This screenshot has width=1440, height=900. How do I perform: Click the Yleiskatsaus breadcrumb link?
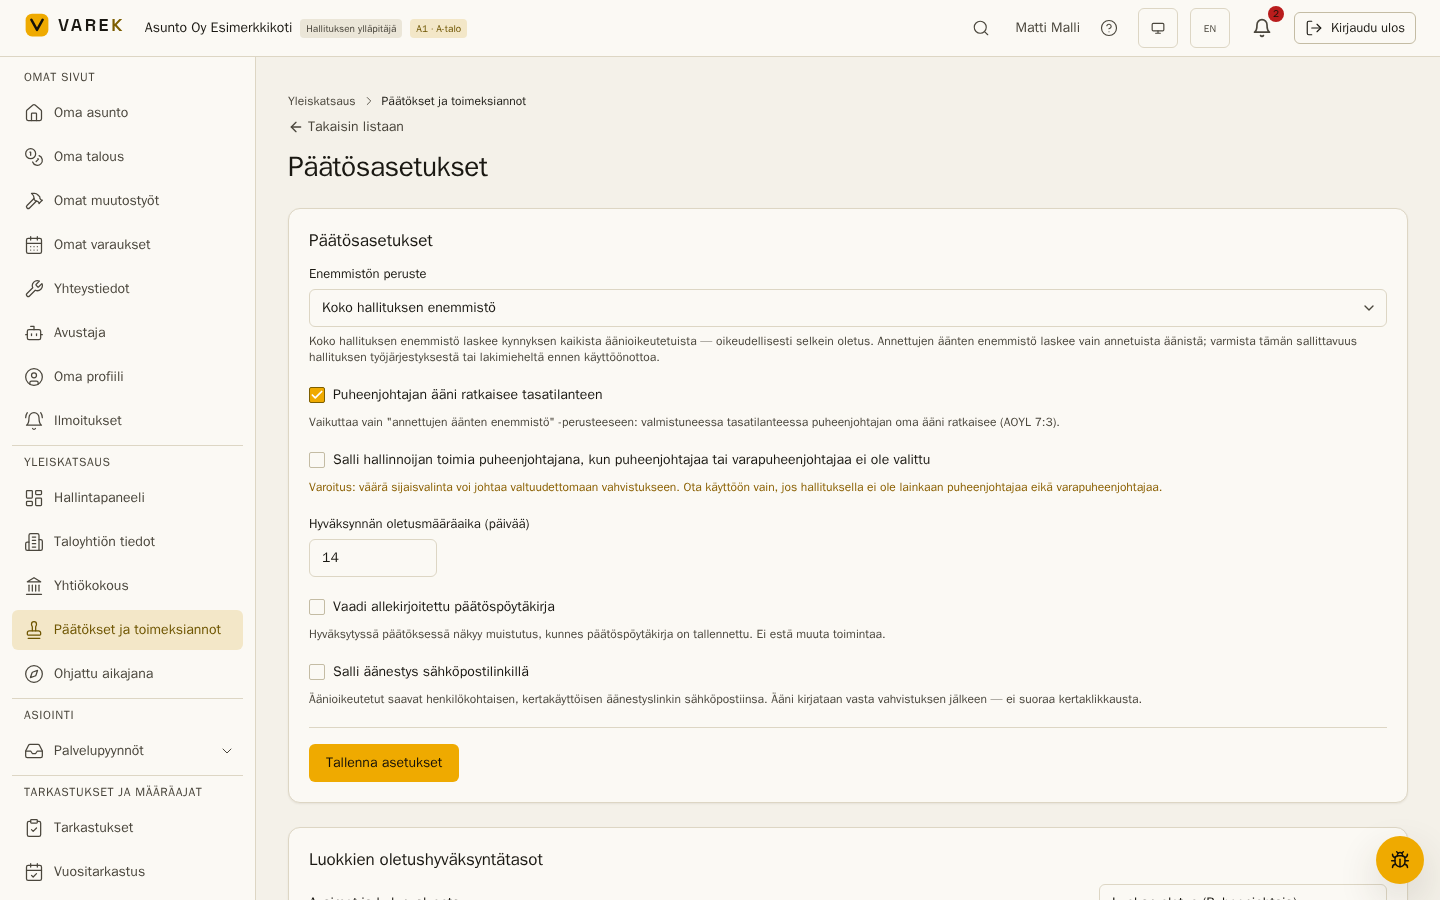point(321,101)
